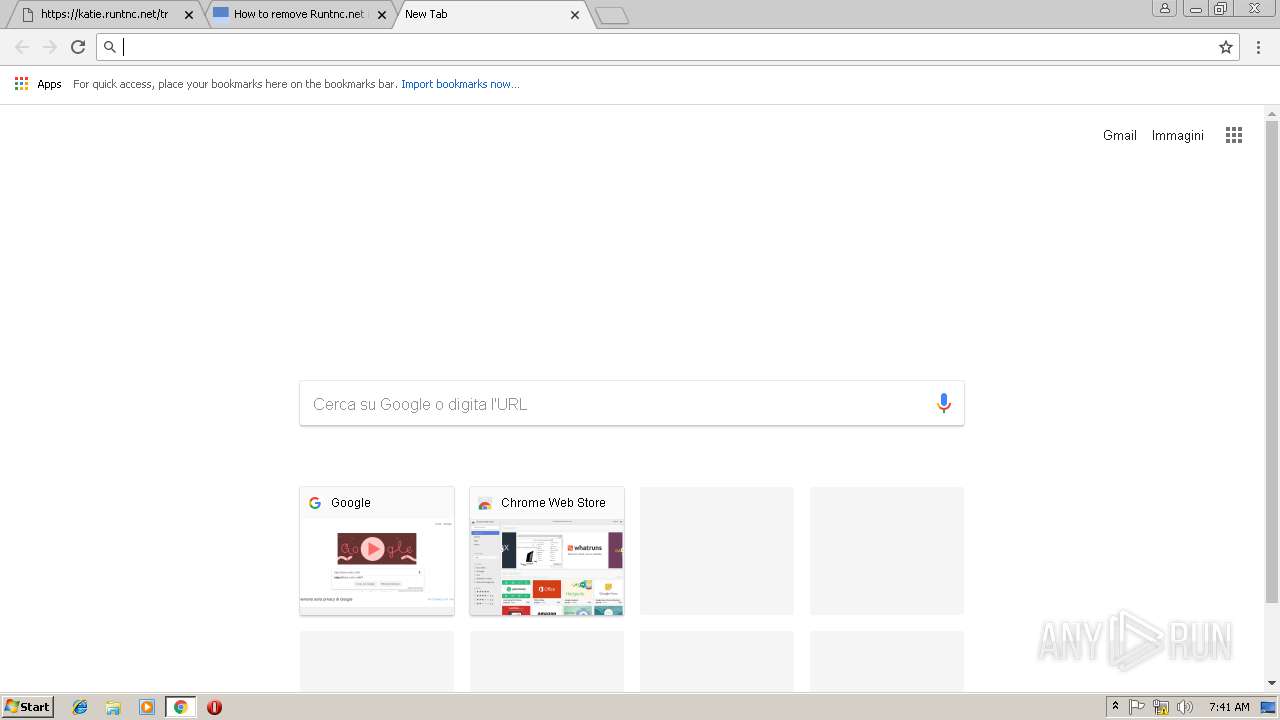Open the Chrome Web Store thumbnail
The width and height of the screenshot is (1280, 720).
(x=547, y=551)
